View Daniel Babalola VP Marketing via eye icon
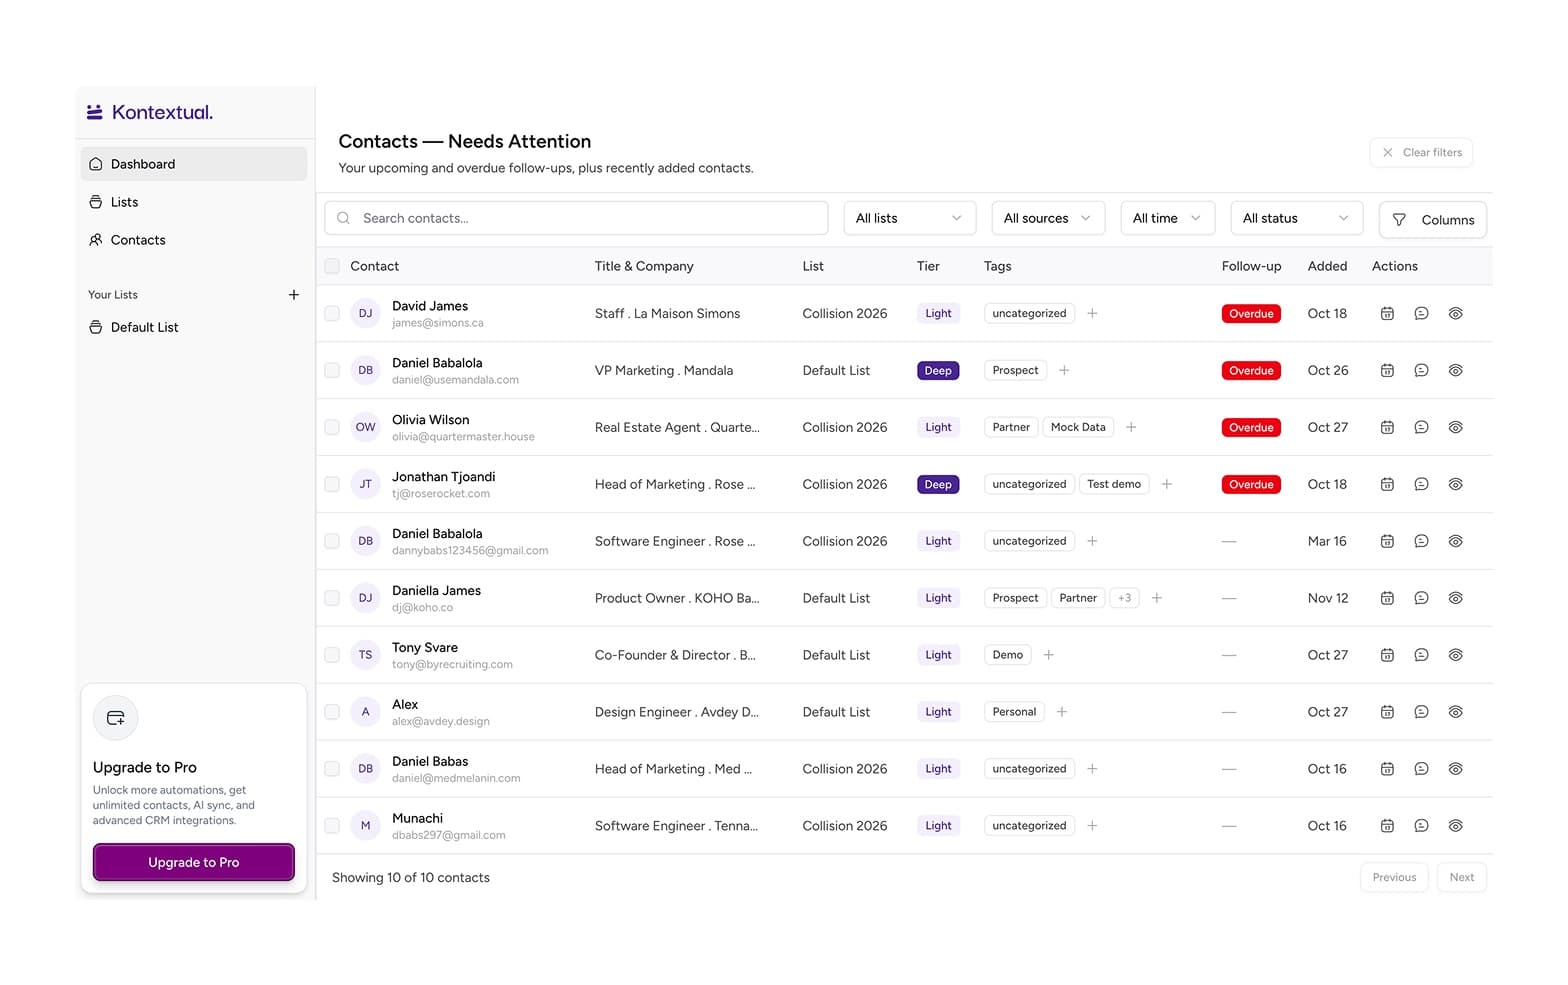Screen dimensions: 1568x985 tap(1456, 370)
